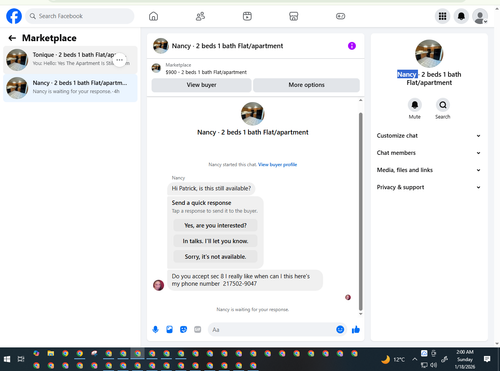Open the account profile menu
500x371 pixels.
click(480, 16)
